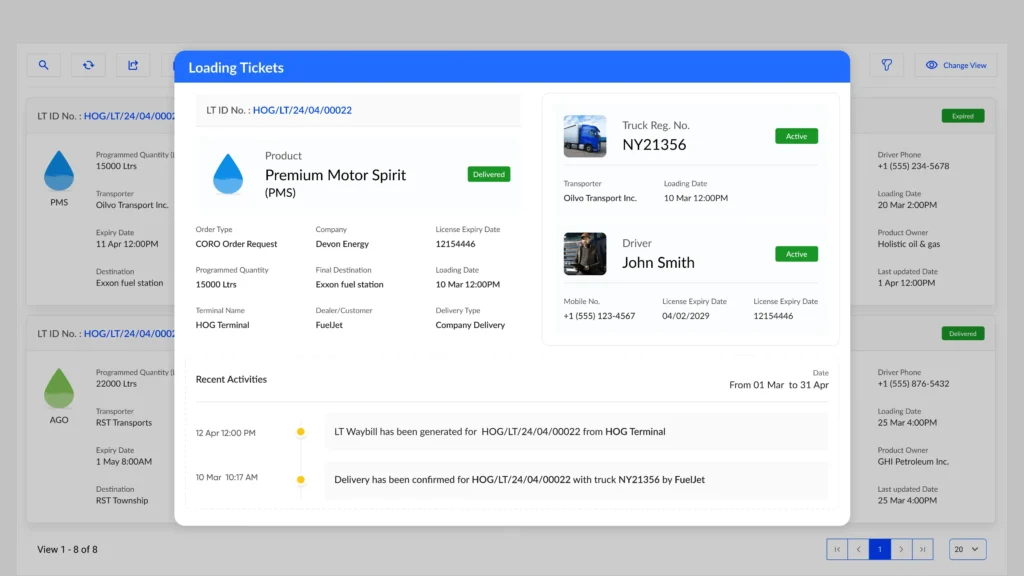Go to the first page using pagination
1024x576 pixels.
coord(836,549)
